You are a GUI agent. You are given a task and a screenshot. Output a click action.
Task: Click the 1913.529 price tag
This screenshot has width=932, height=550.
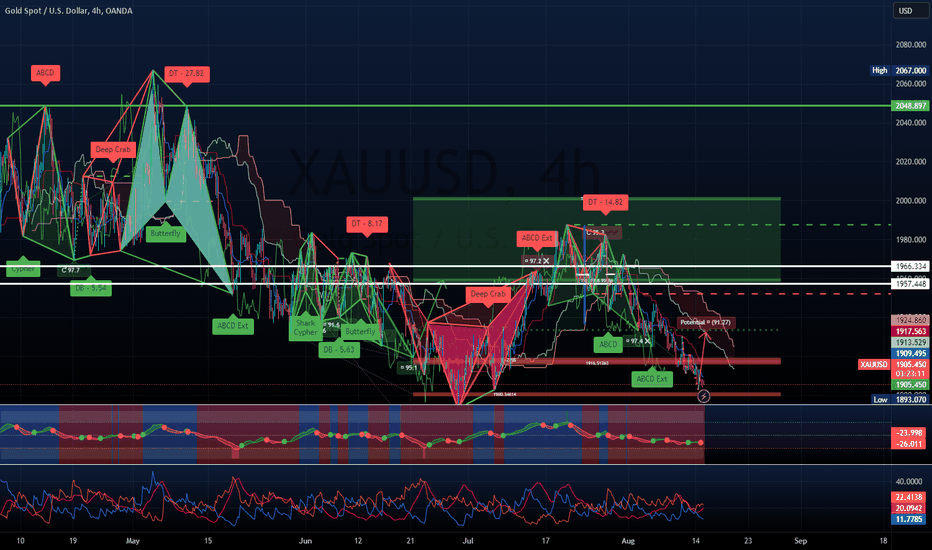(911, 342)
